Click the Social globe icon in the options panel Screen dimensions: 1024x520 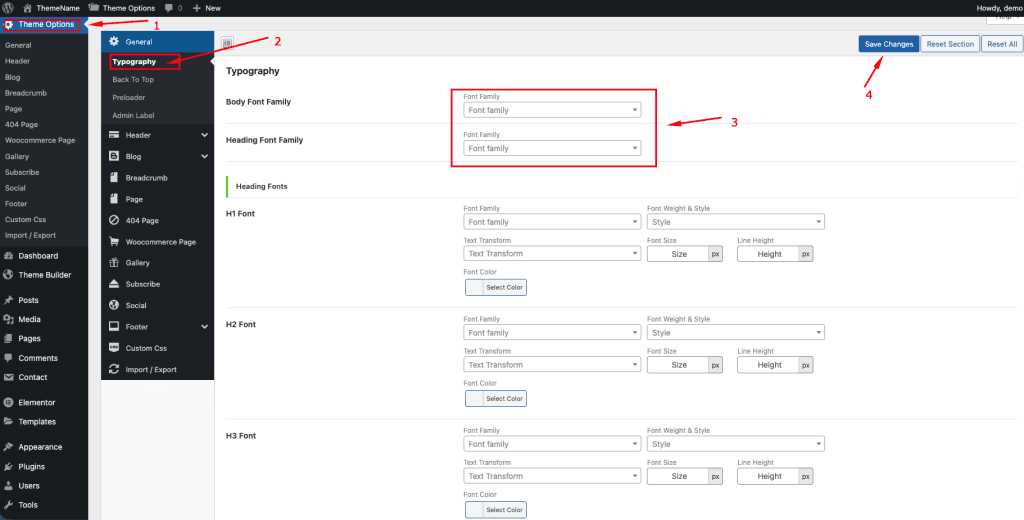114,305
